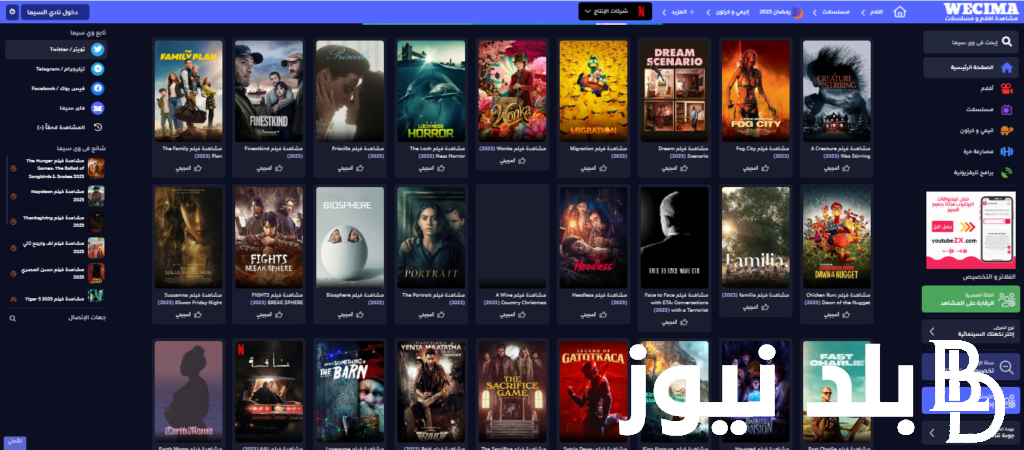The image size is (1024, 450).
Task: Click the search icon beside جهات الإتصال
Action: point(12,318)
